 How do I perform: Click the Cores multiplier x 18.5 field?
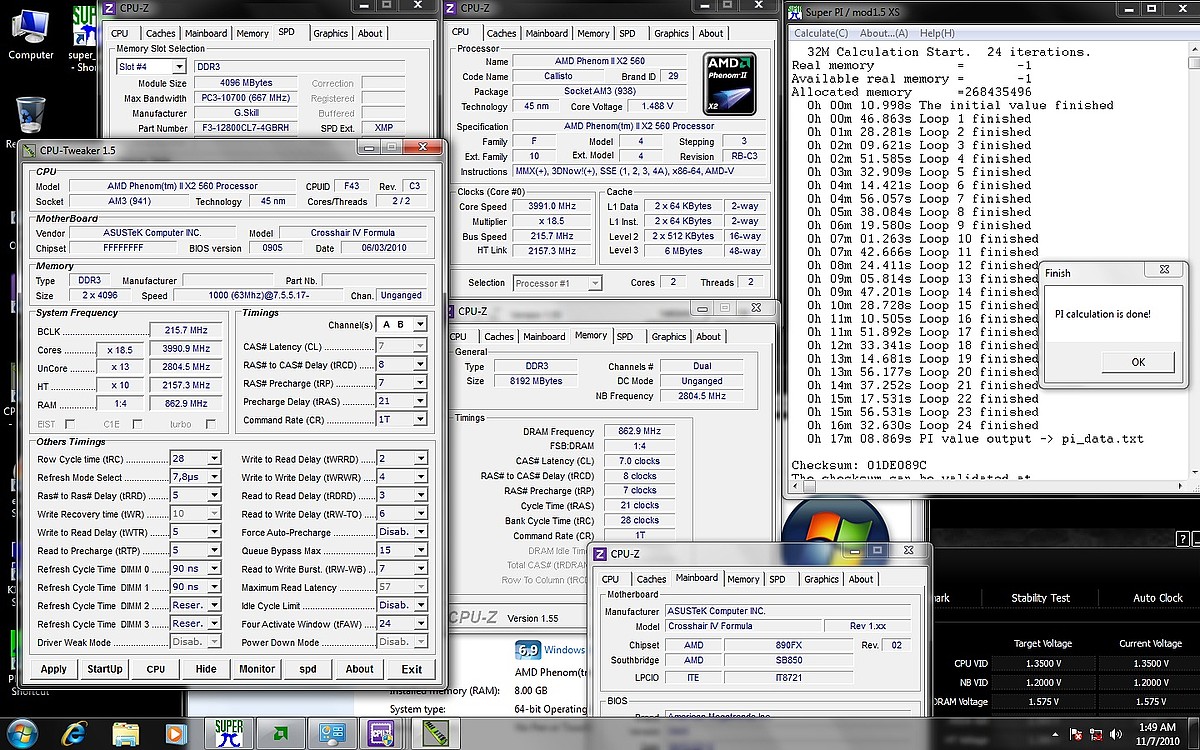pyautogui.click(x=120, y=349)
